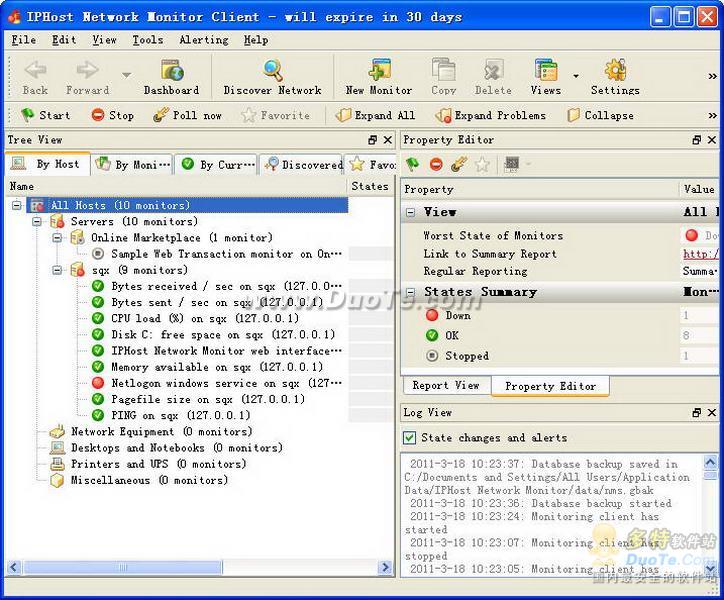Screen dimensions: 724x600
Task: Click Expand Problems
Action: click(x=490, y=115)
